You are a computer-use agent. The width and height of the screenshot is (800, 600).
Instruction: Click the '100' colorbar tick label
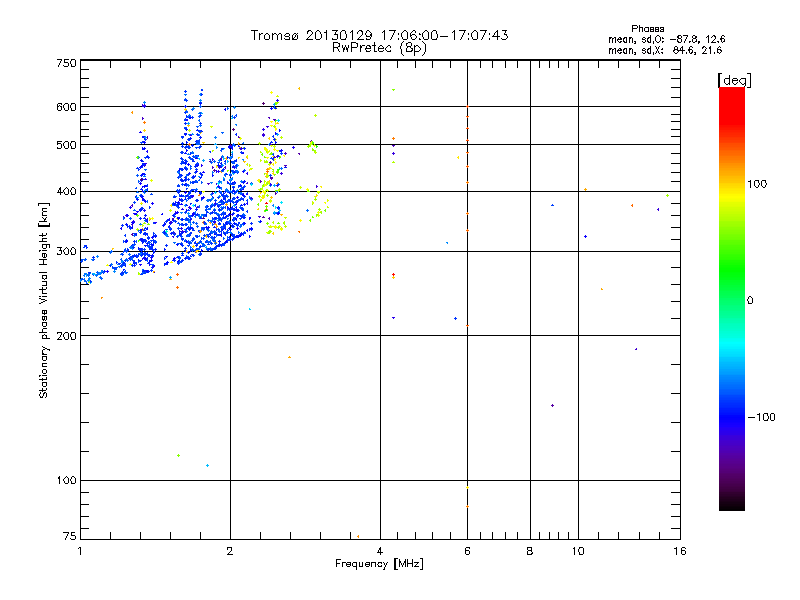757,184
